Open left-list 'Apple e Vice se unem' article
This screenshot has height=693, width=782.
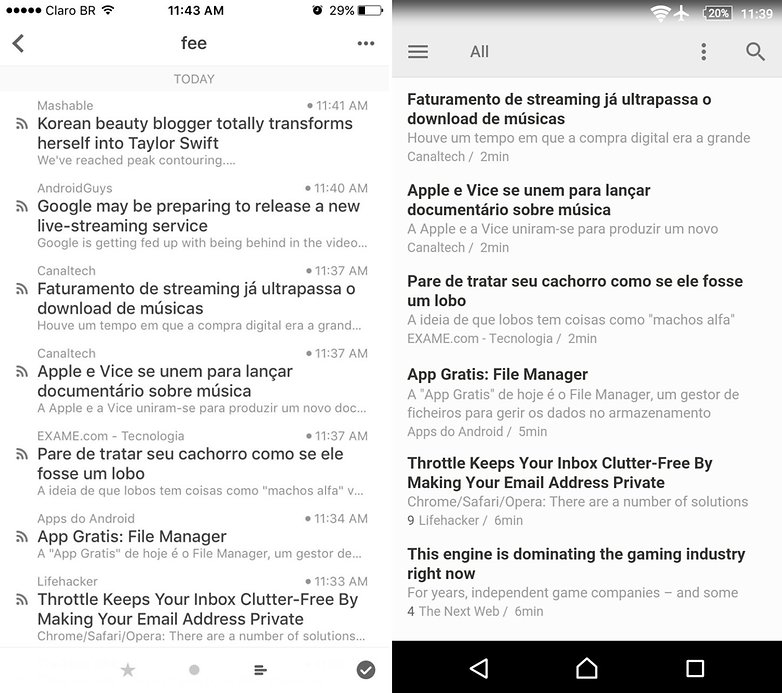[x=165, y=381]
